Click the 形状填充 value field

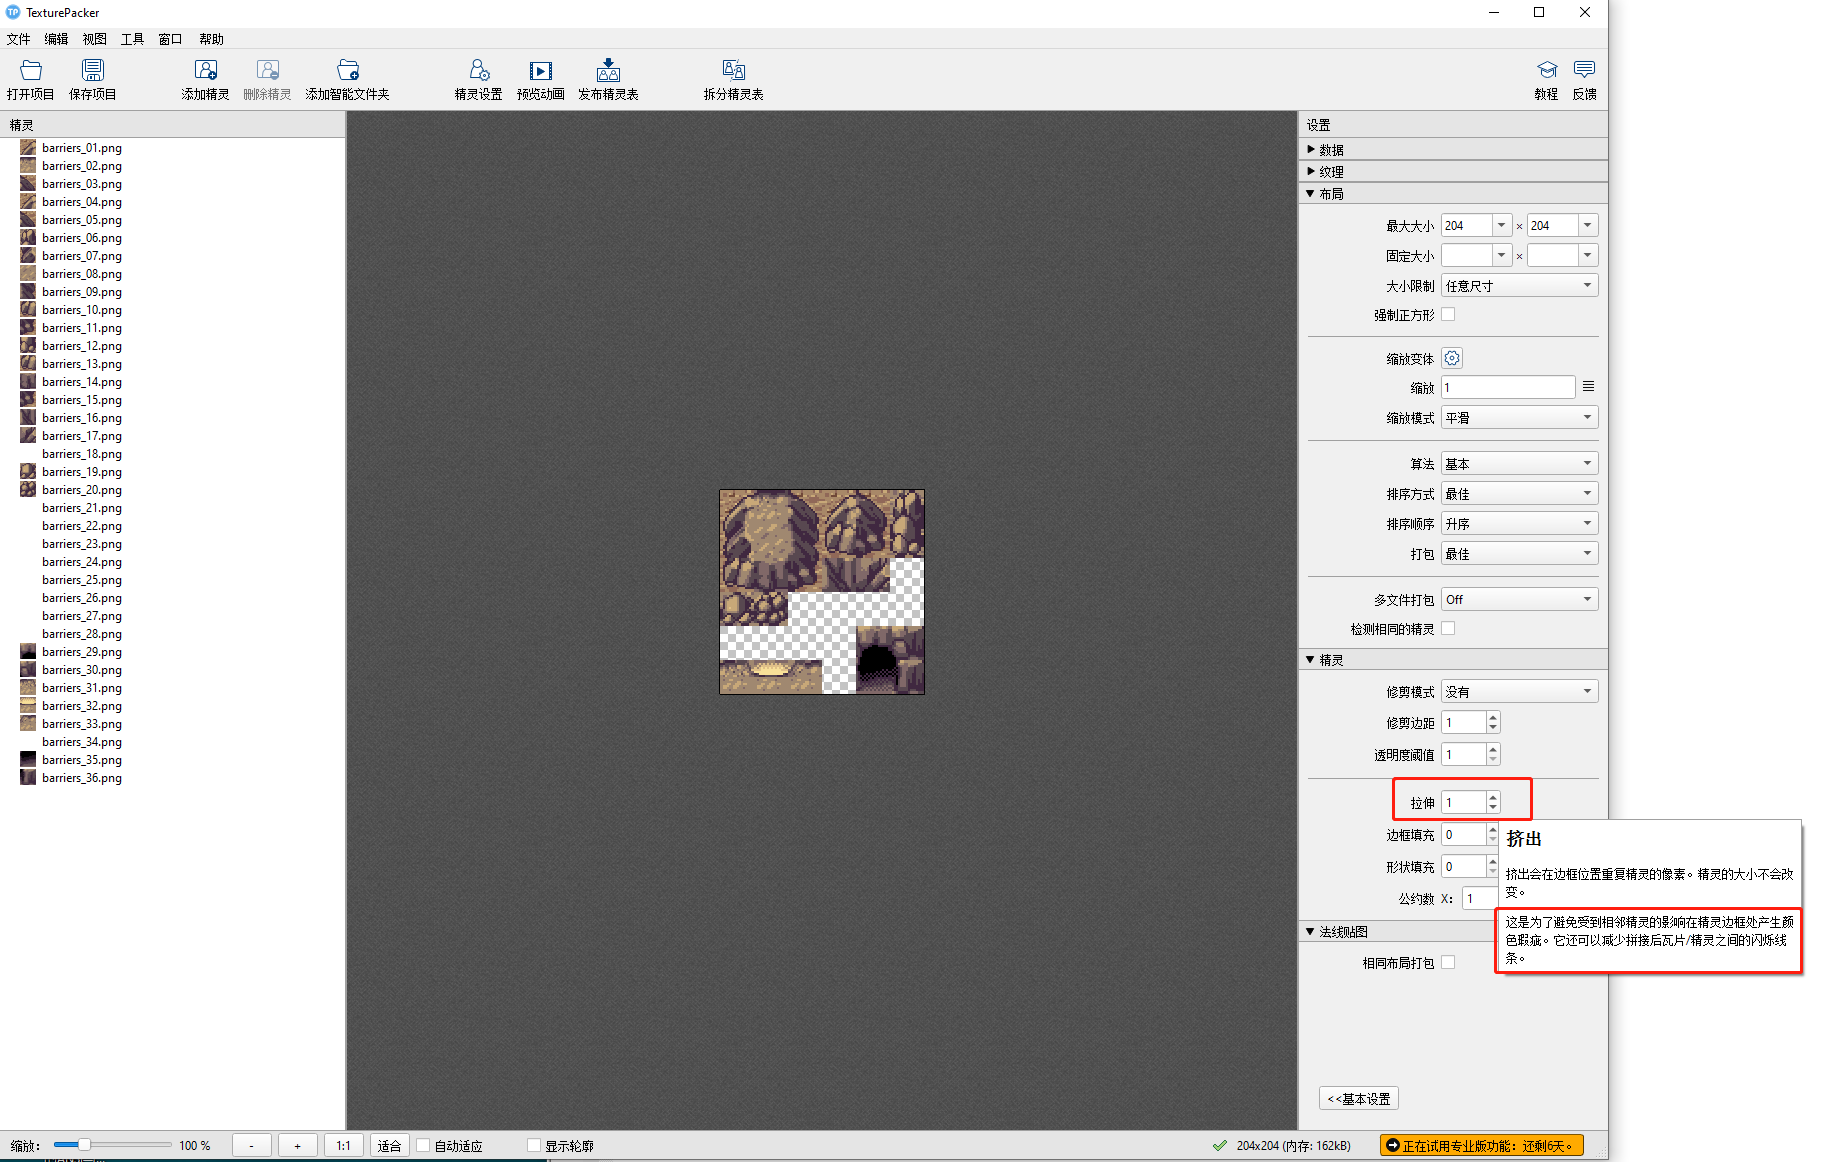click(1463, 866)
